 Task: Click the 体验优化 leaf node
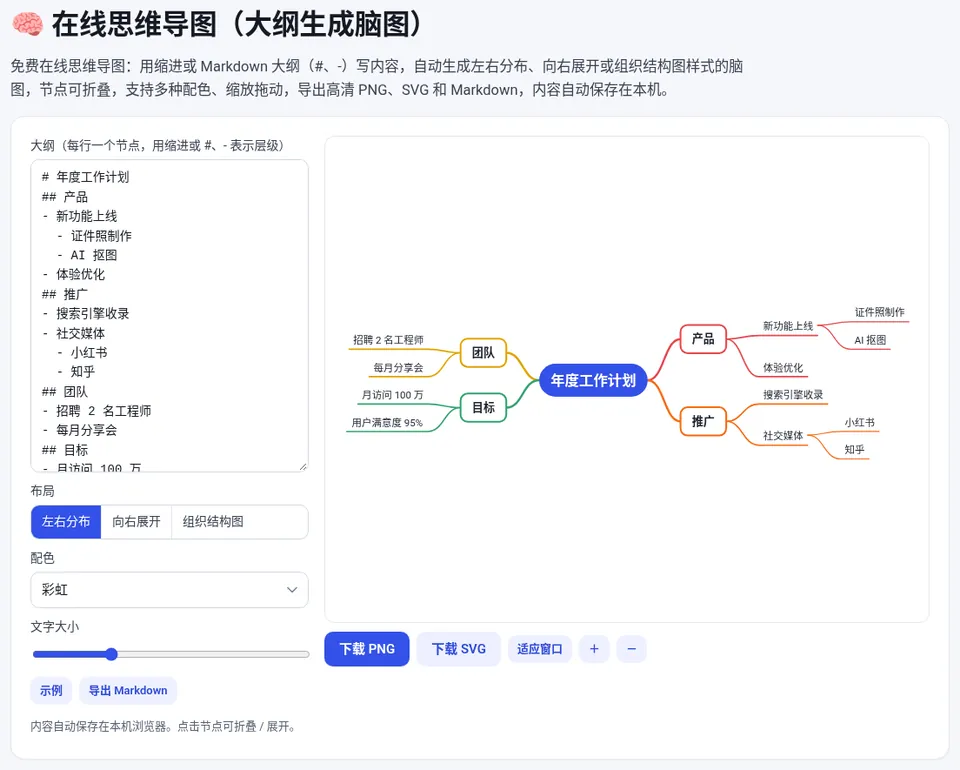[x=782, y=368]
